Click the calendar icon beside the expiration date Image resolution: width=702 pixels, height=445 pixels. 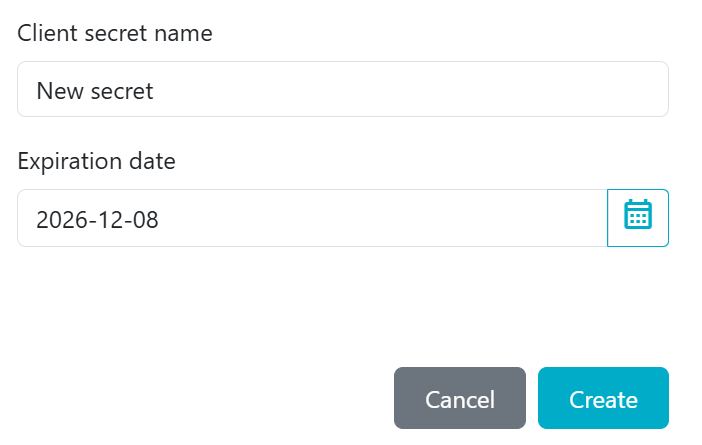tap(638, 217)
